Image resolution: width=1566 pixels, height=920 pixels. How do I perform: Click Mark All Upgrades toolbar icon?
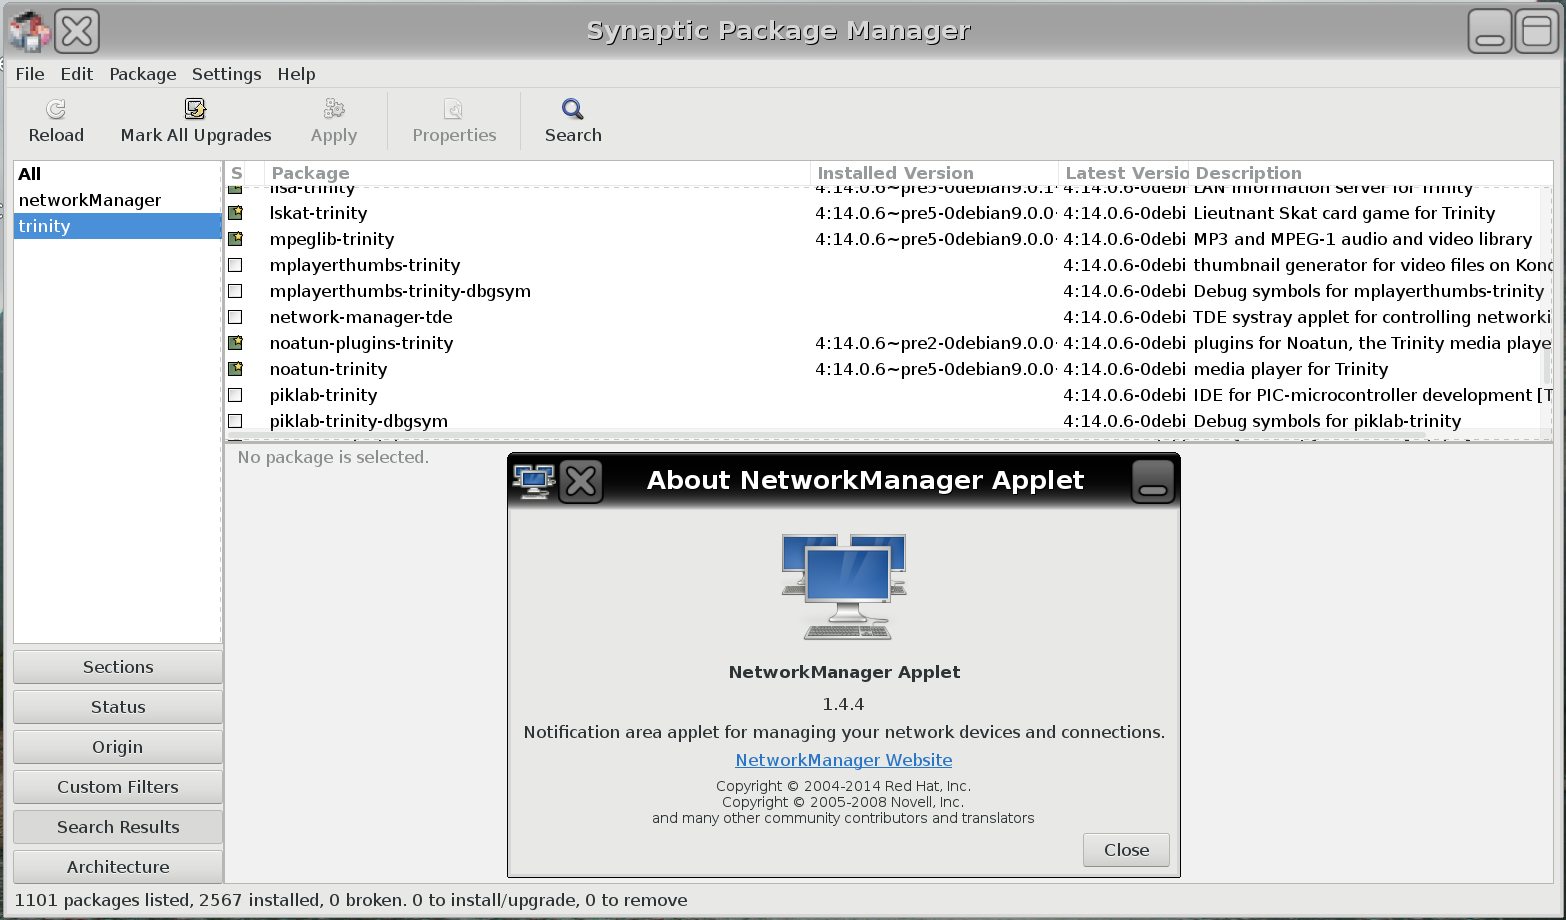click(195, 109)
